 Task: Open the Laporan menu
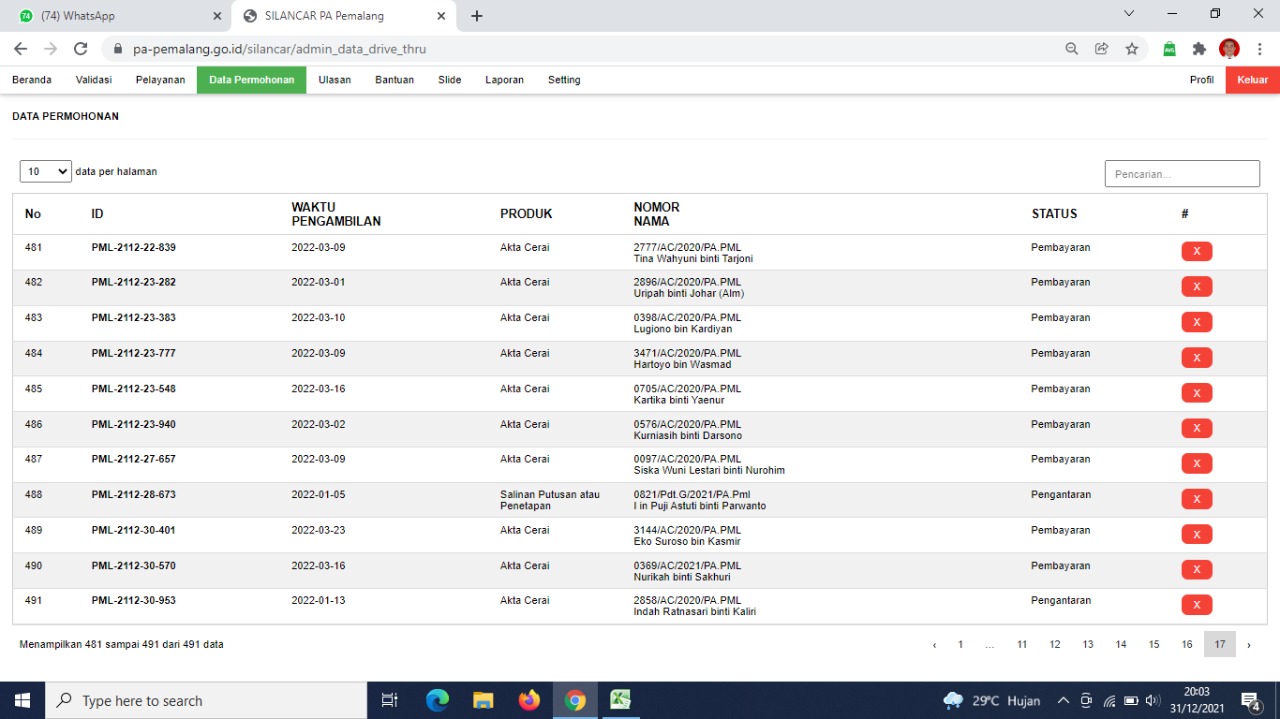point(504,80)
